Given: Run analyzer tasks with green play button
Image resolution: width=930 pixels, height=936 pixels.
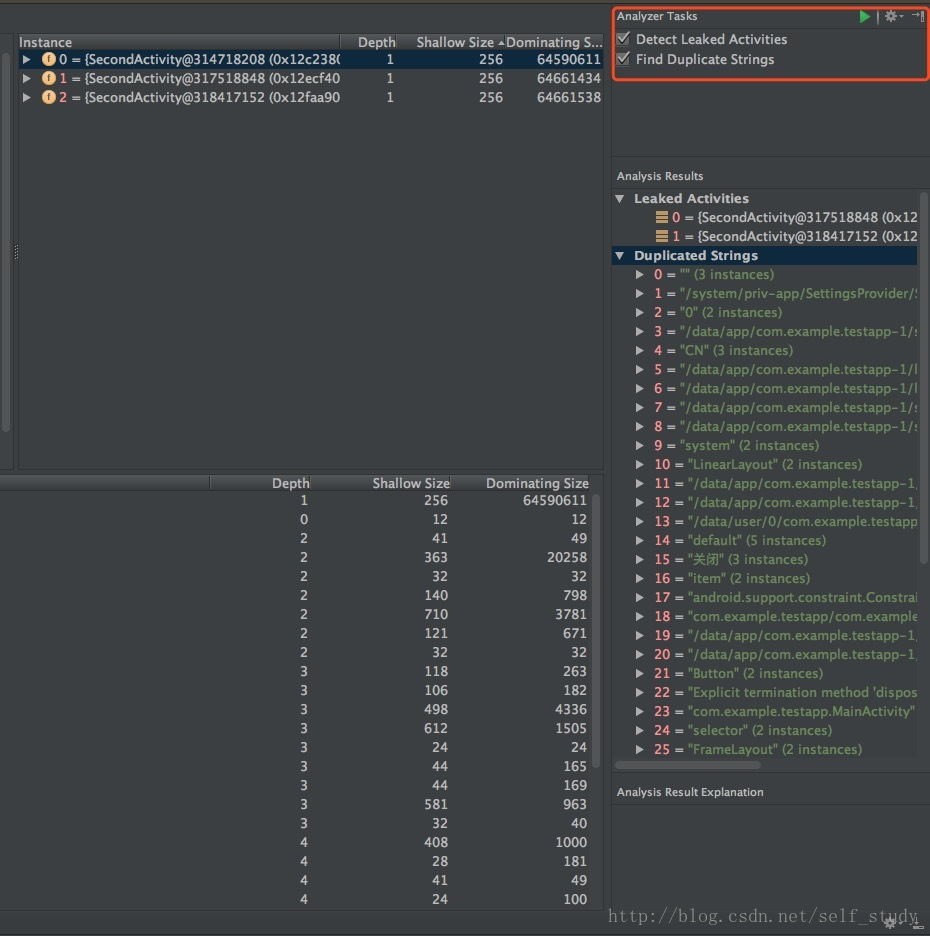Looking at the screenshot, I should tap(864, 17).
